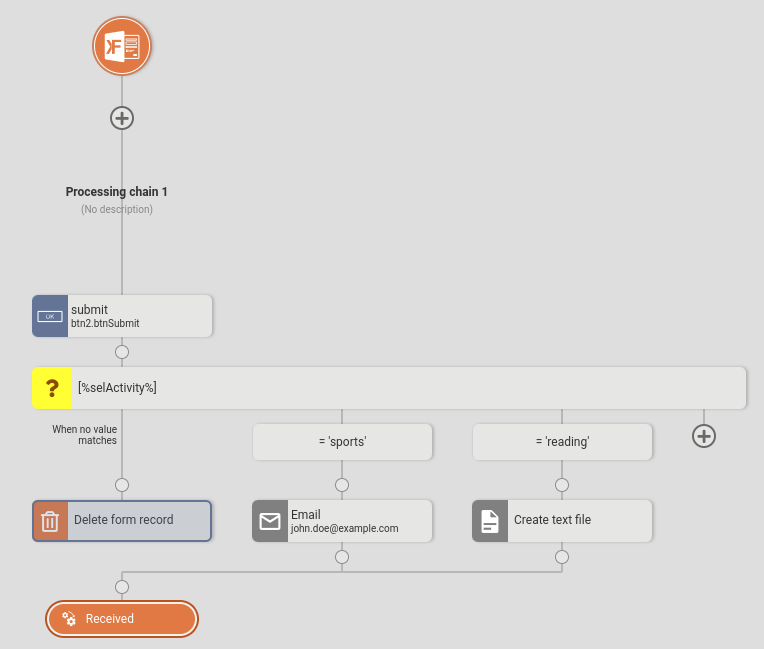This screenshot has height=649, width=764.
Task: Select the = 'sports' condition branch
Action: 342,441
